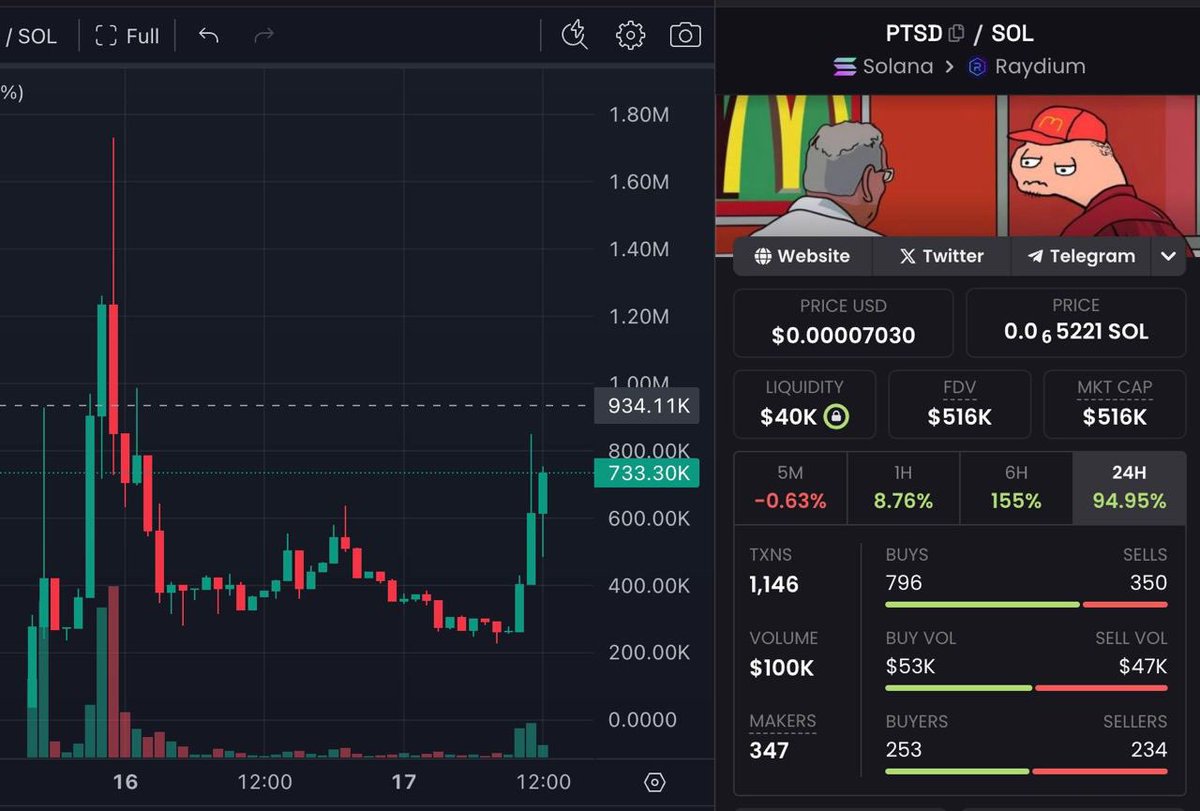Click the chart time-axis settings icon
Image resolution: width=1200 pixels, height=811 pixels.
pos(655,782)
